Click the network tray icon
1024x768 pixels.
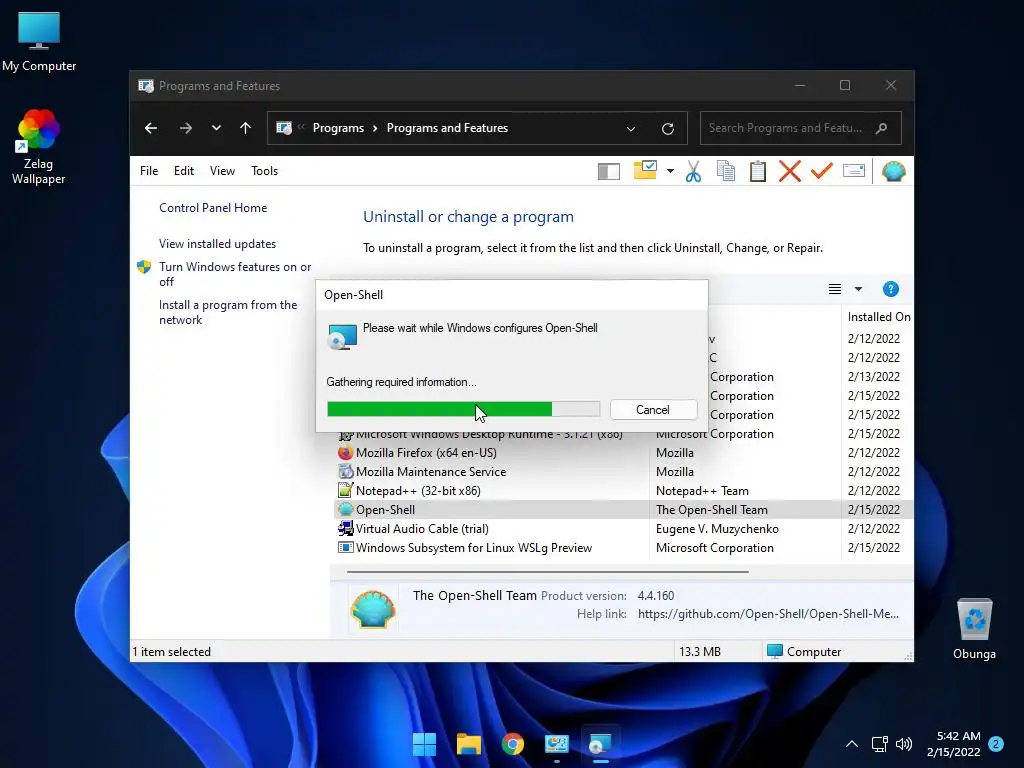click(879, 744)
